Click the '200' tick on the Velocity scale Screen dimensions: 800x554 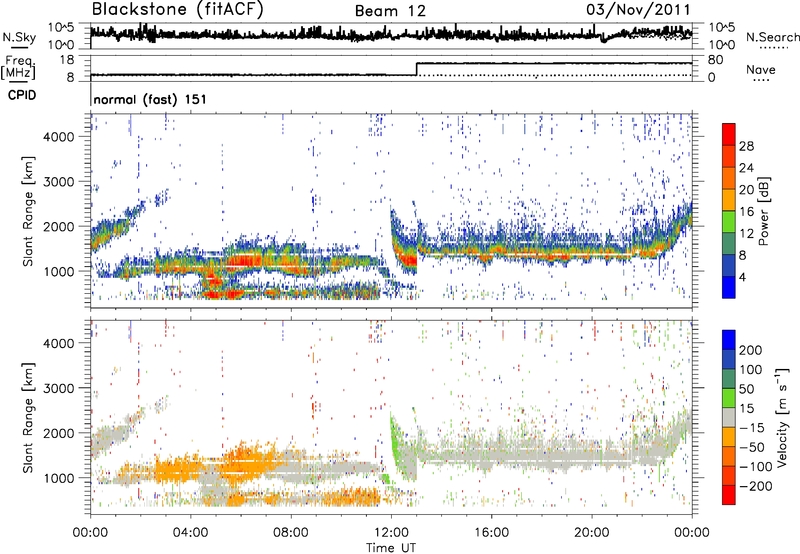(751, 350)
